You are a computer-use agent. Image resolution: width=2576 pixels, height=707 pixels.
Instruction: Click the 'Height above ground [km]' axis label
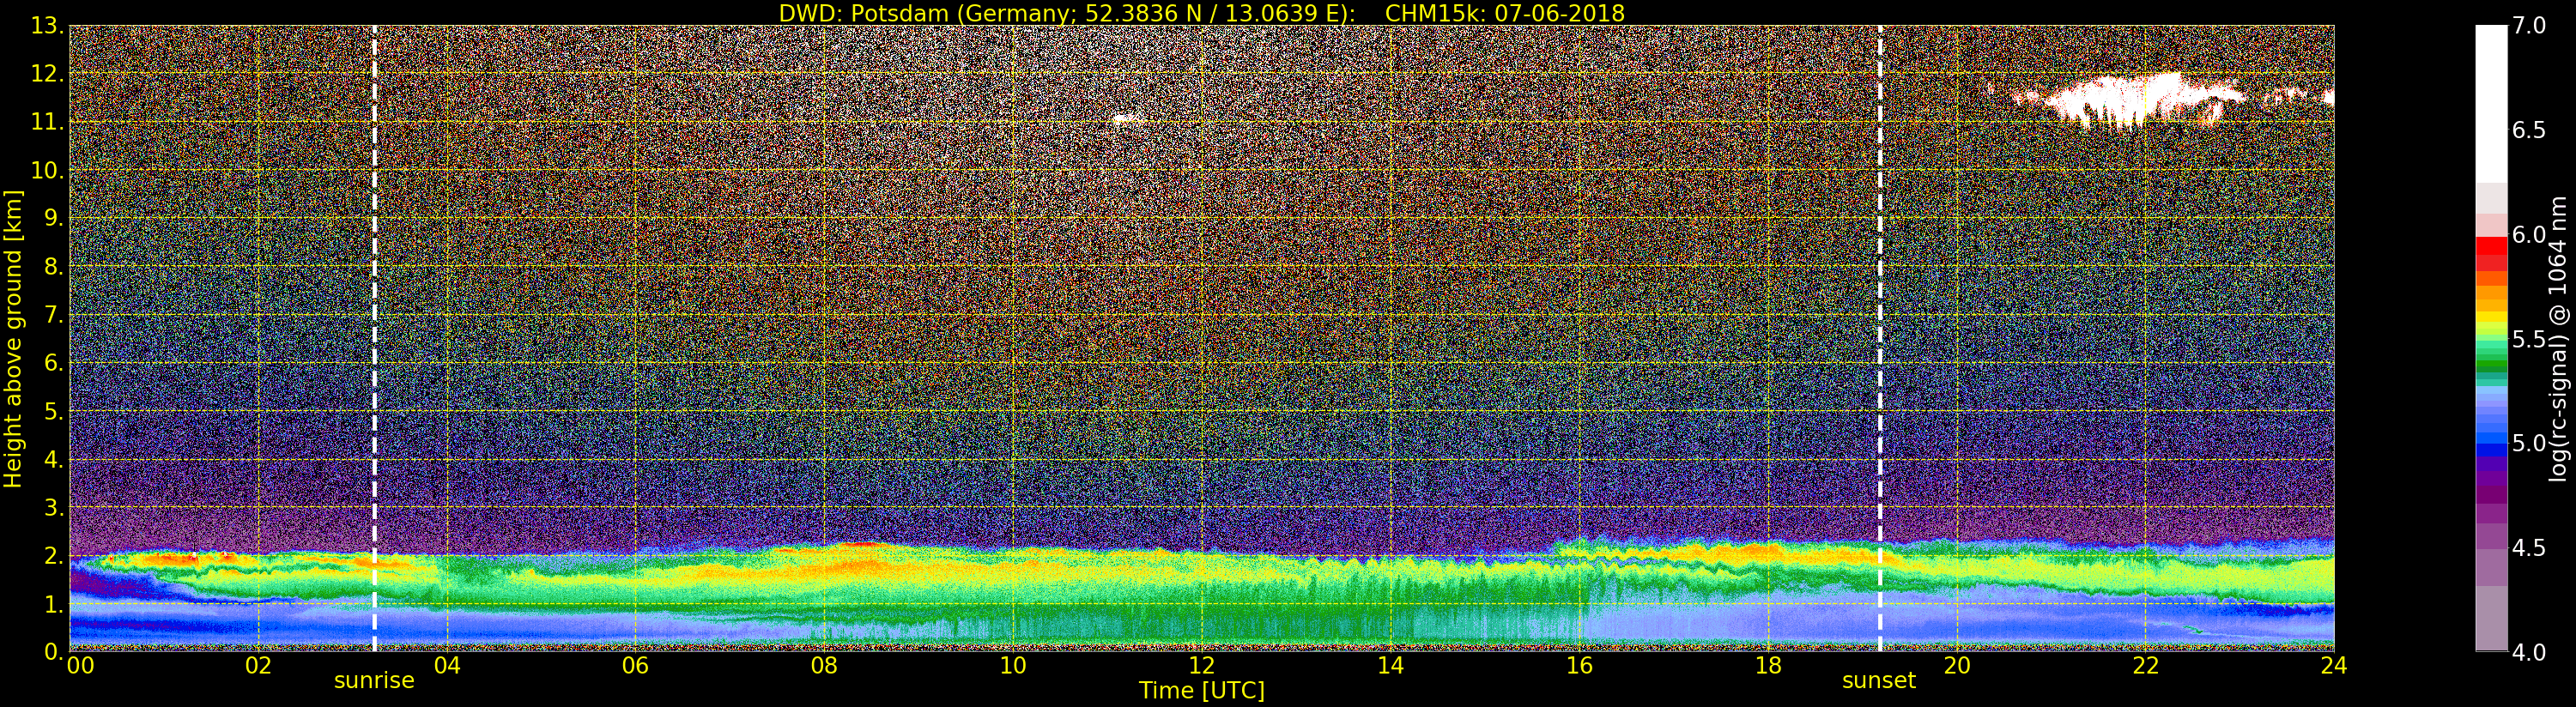pos(13,339)
